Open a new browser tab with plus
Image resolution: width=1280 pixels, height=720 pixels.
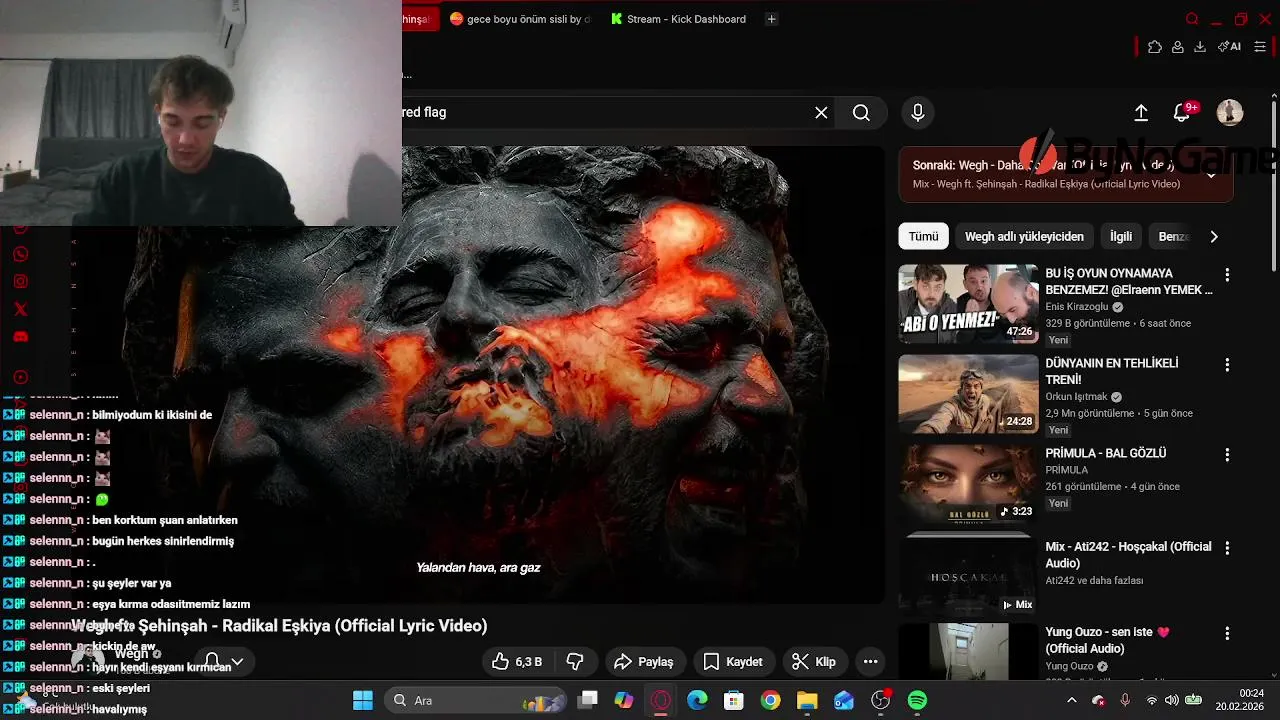(x=771, y=19)
